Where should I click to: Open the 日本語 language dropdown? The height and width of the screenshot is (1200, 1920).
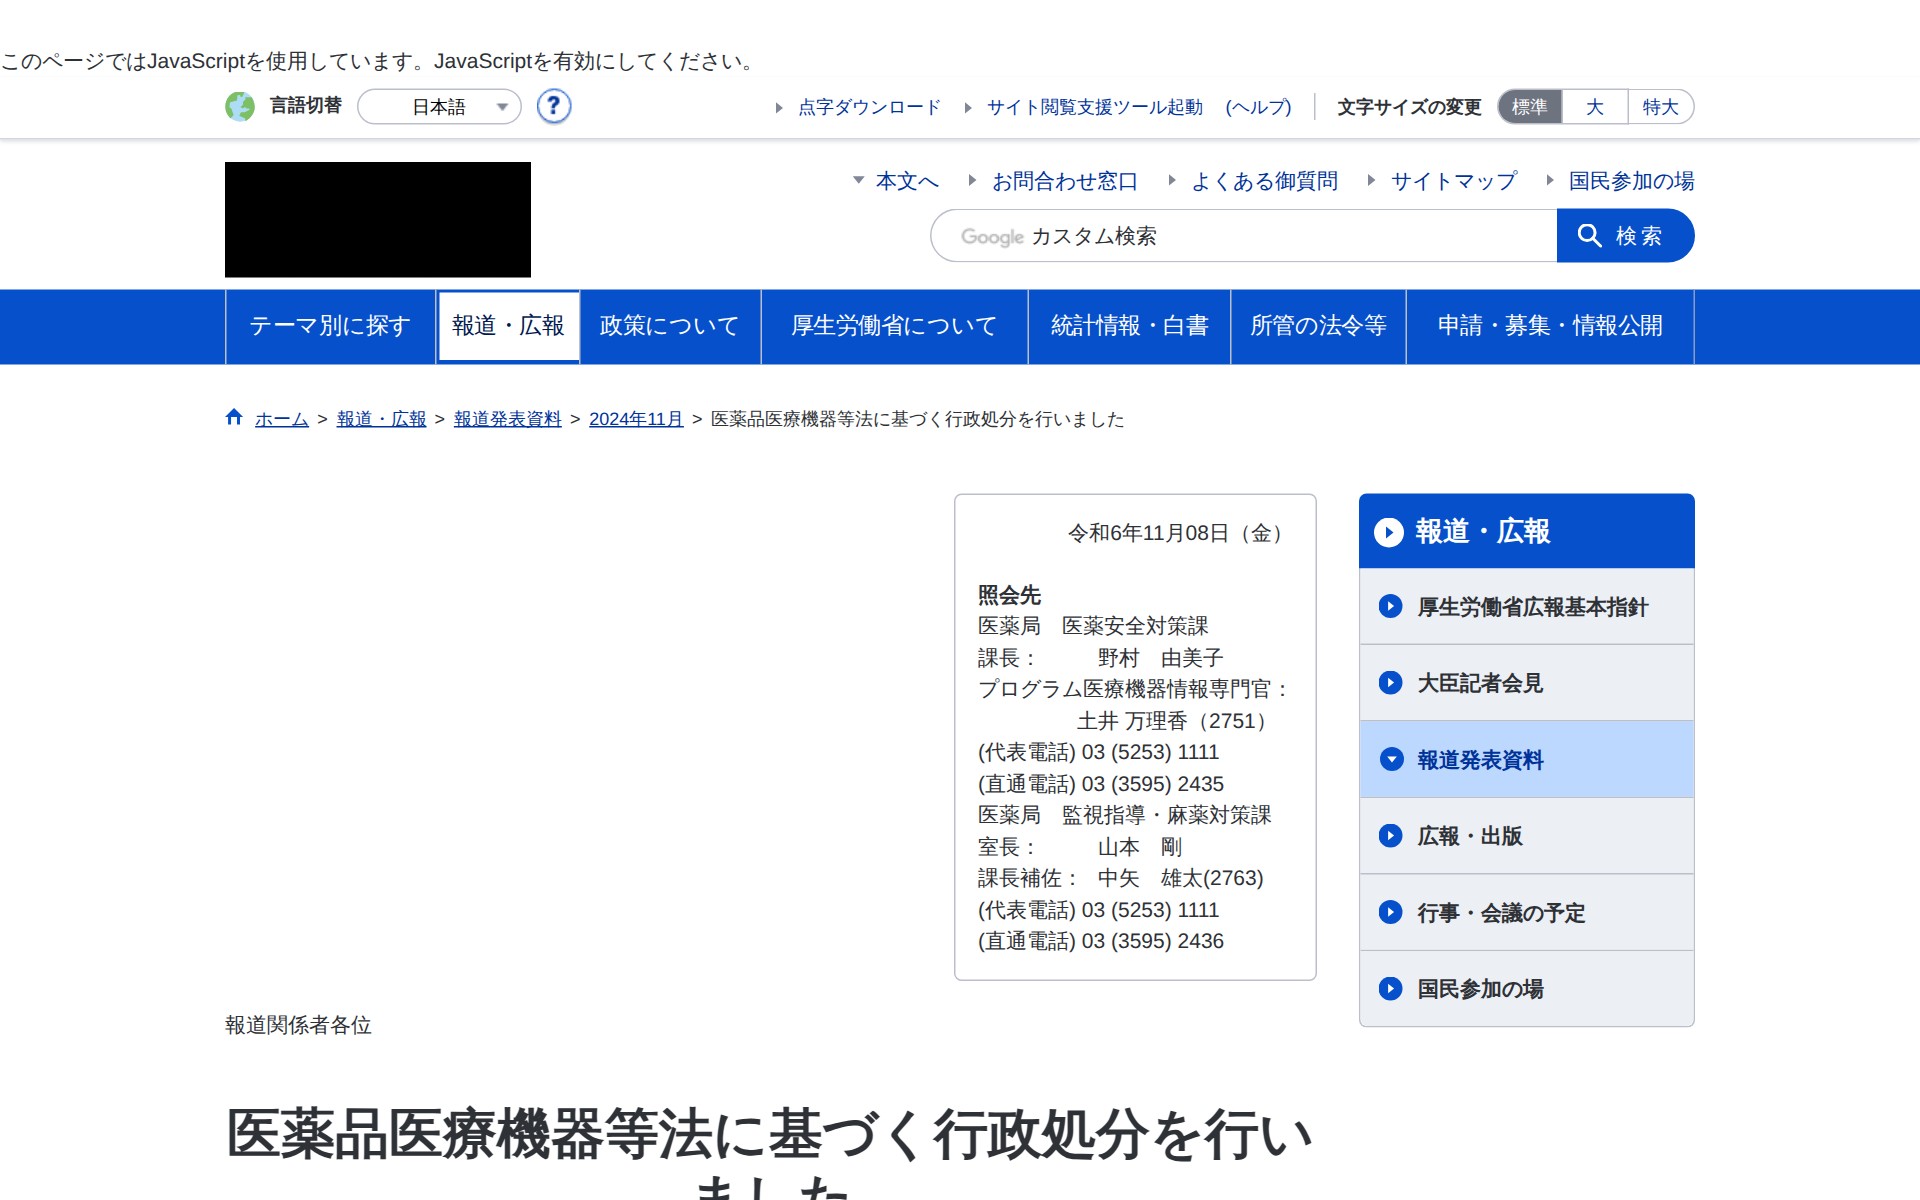[439, 107]
